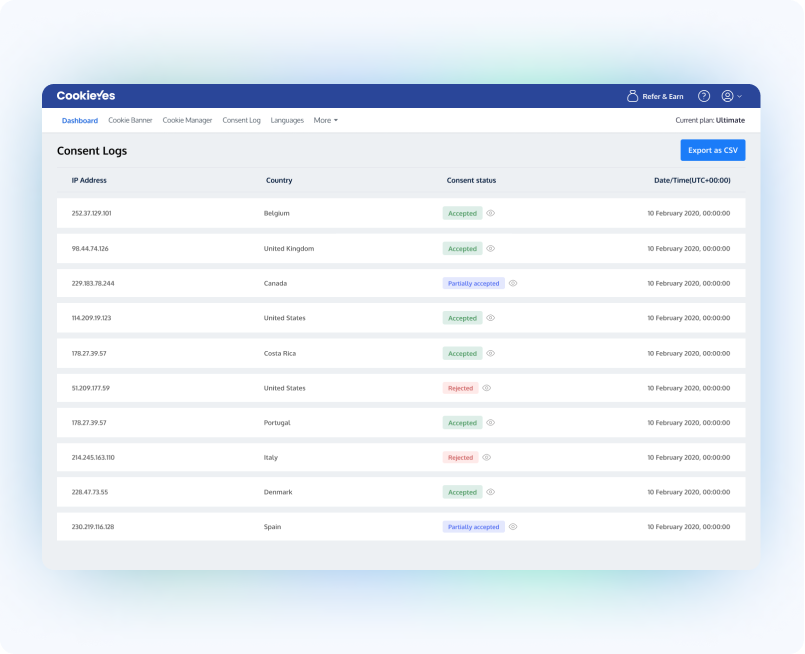This screenshot has width=805, height=654.
Task: Select the IP address 252.37.129.101 row
Action: [x=92, y=213]
